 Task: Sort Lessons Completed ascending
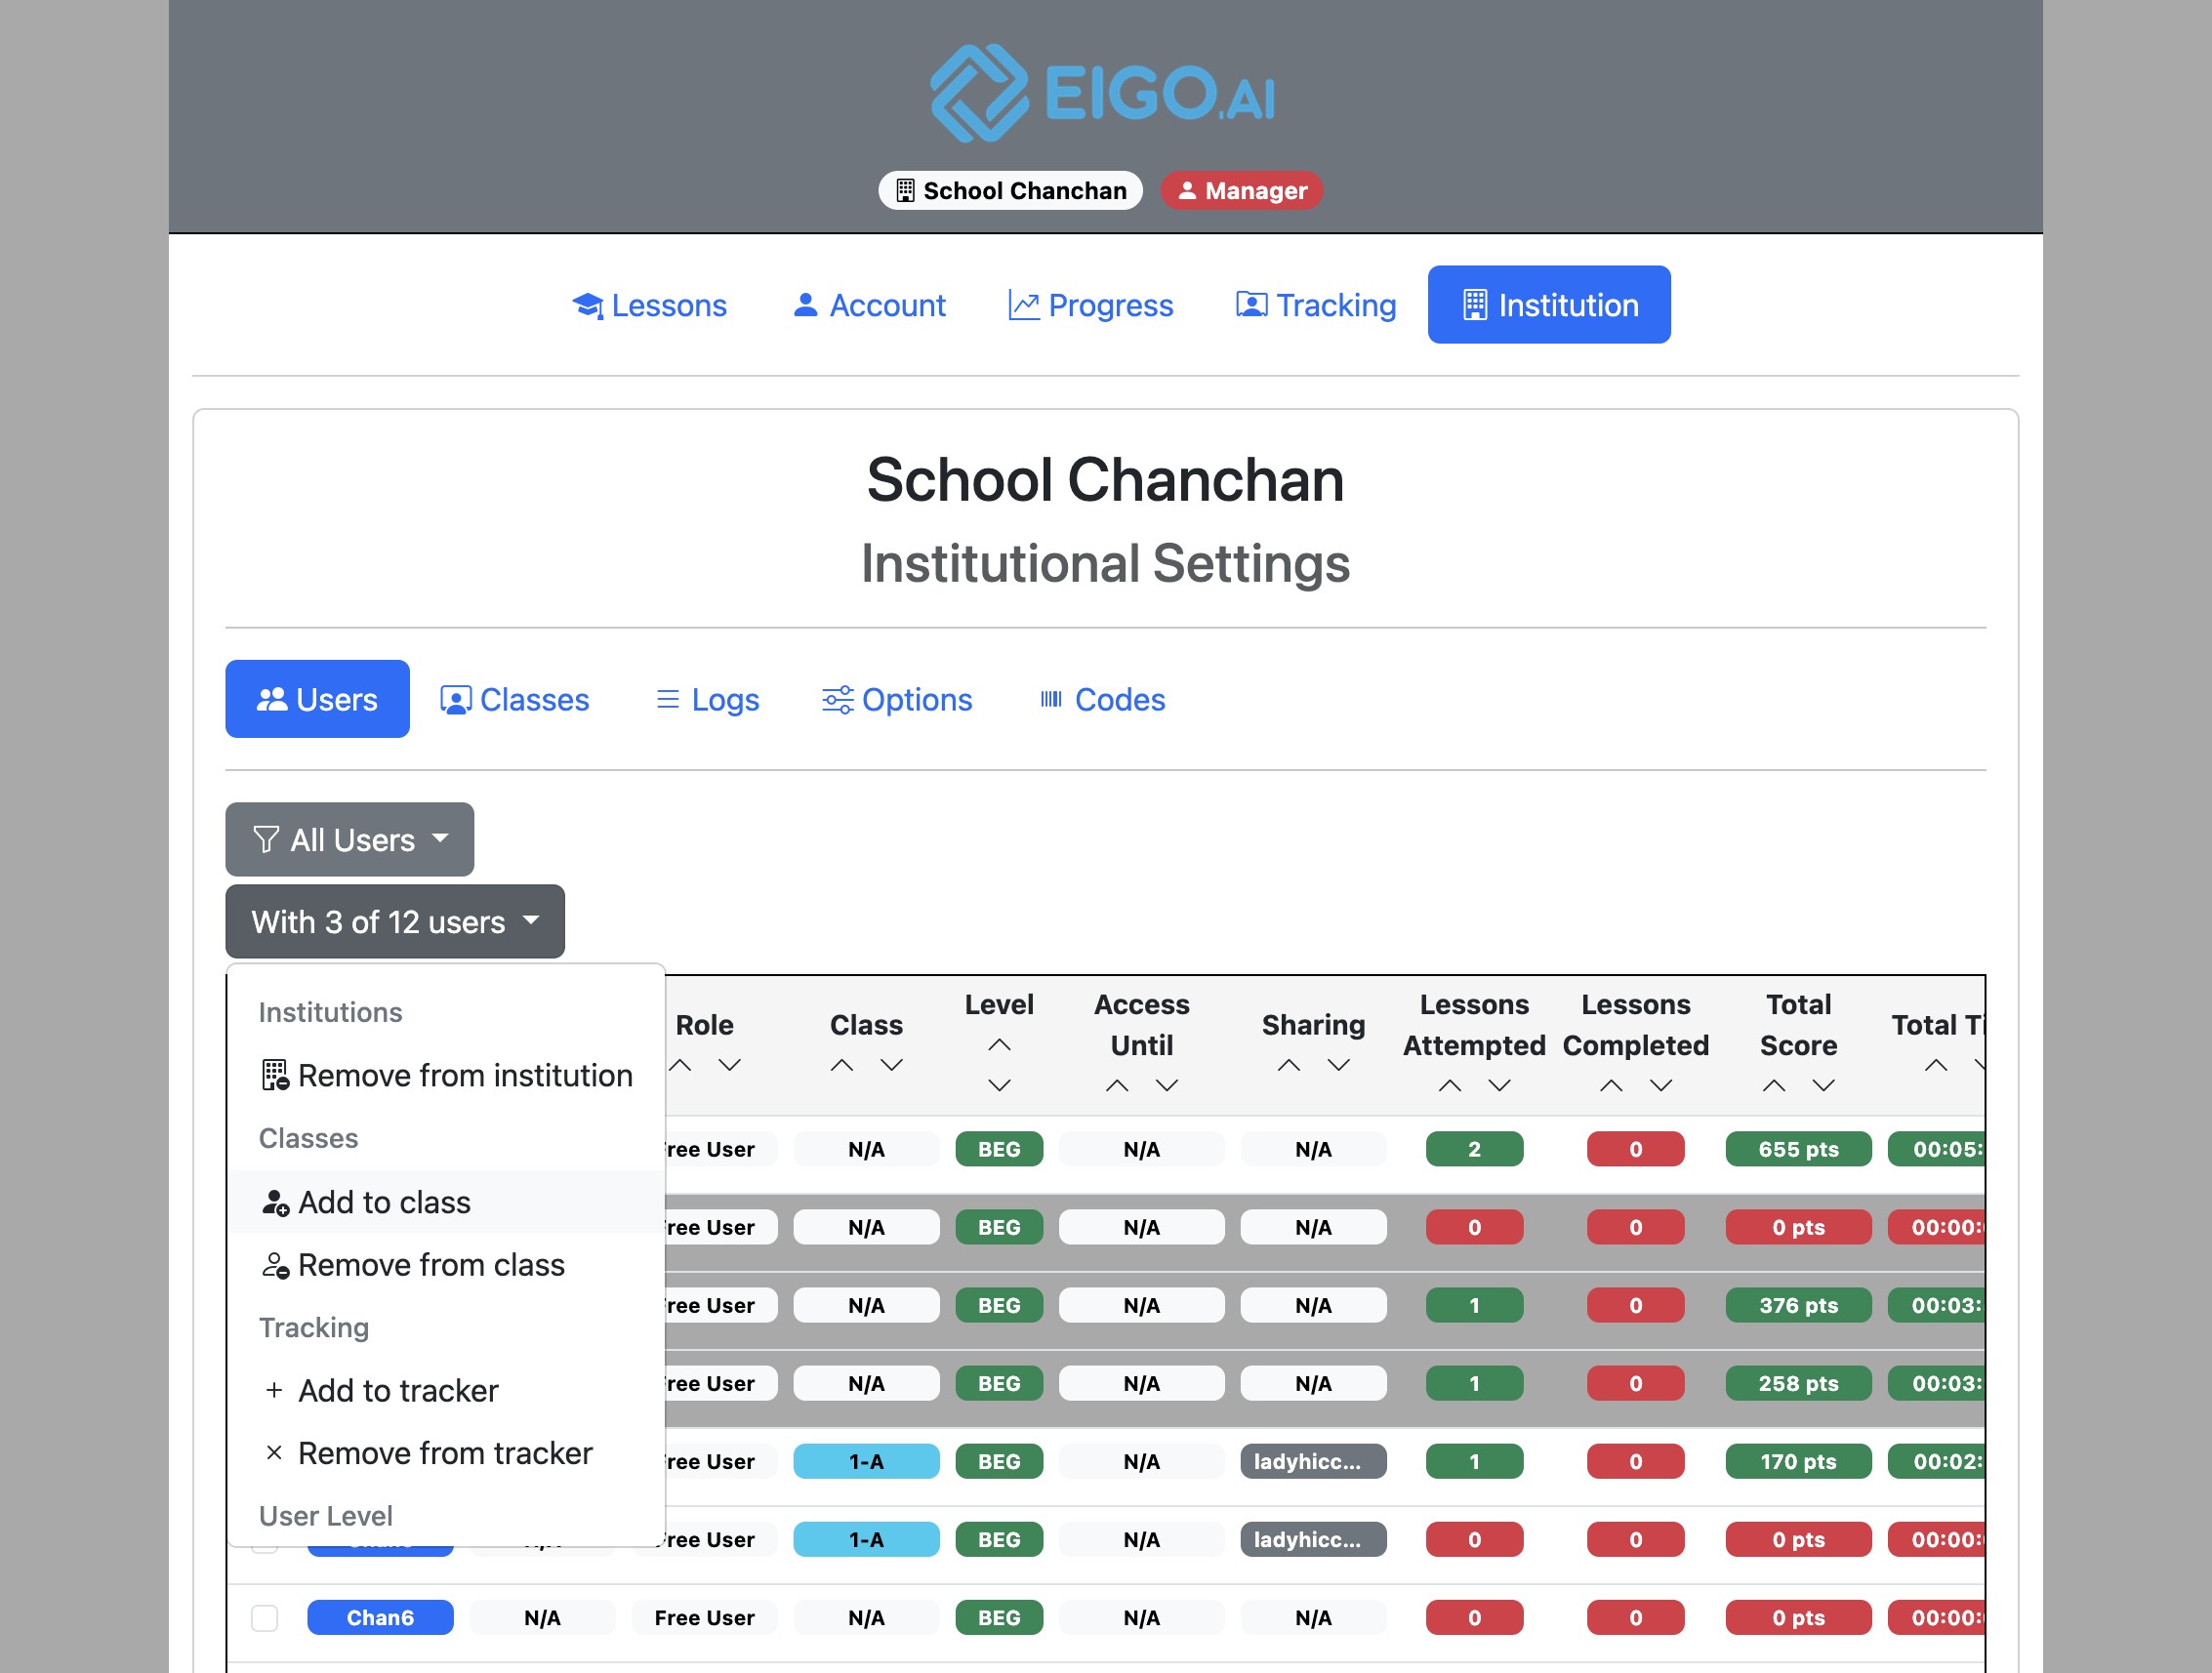[1611, 1085]
